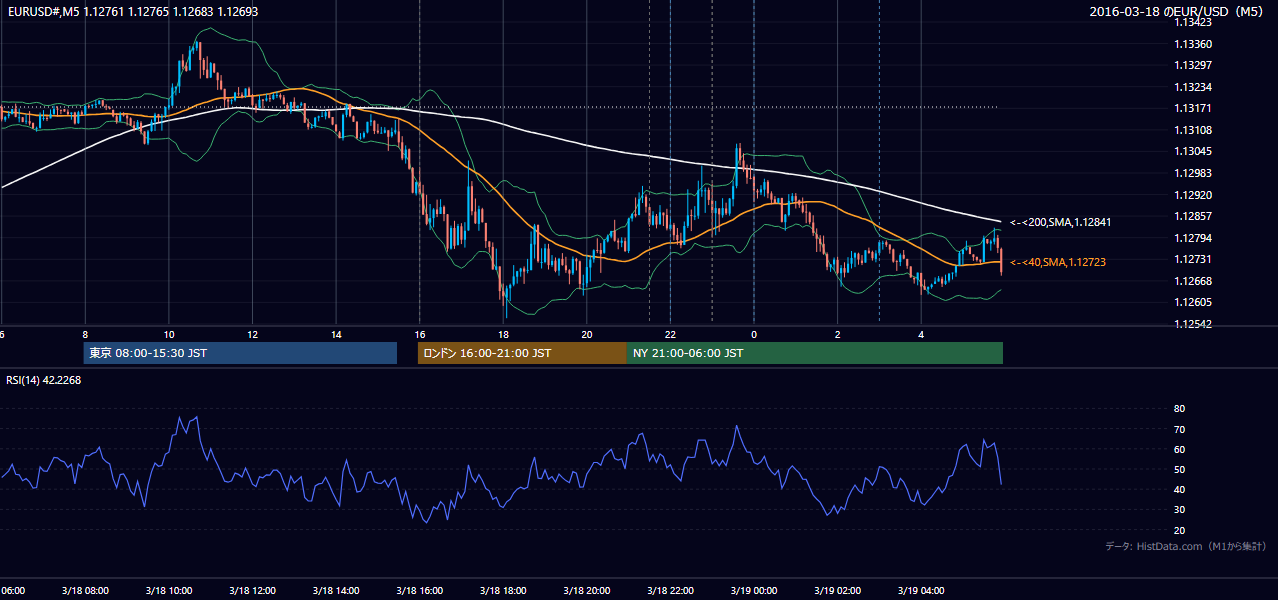
Task: Click the bottom time label 3/19 04:00
Action: pos(921,590)
